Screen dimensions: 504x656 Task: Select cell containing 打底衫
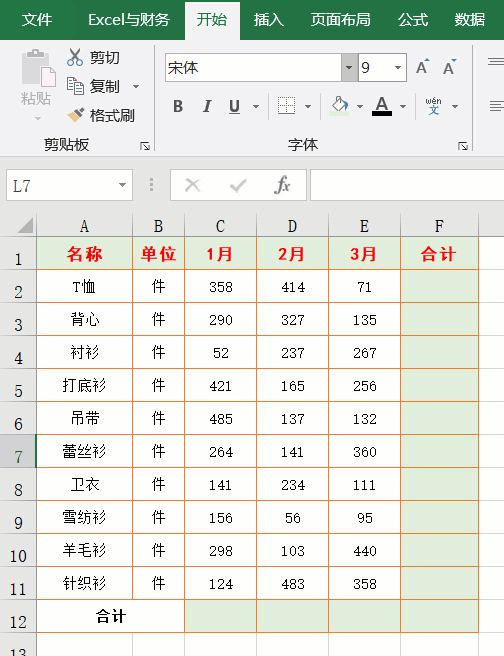pos(84,385)
